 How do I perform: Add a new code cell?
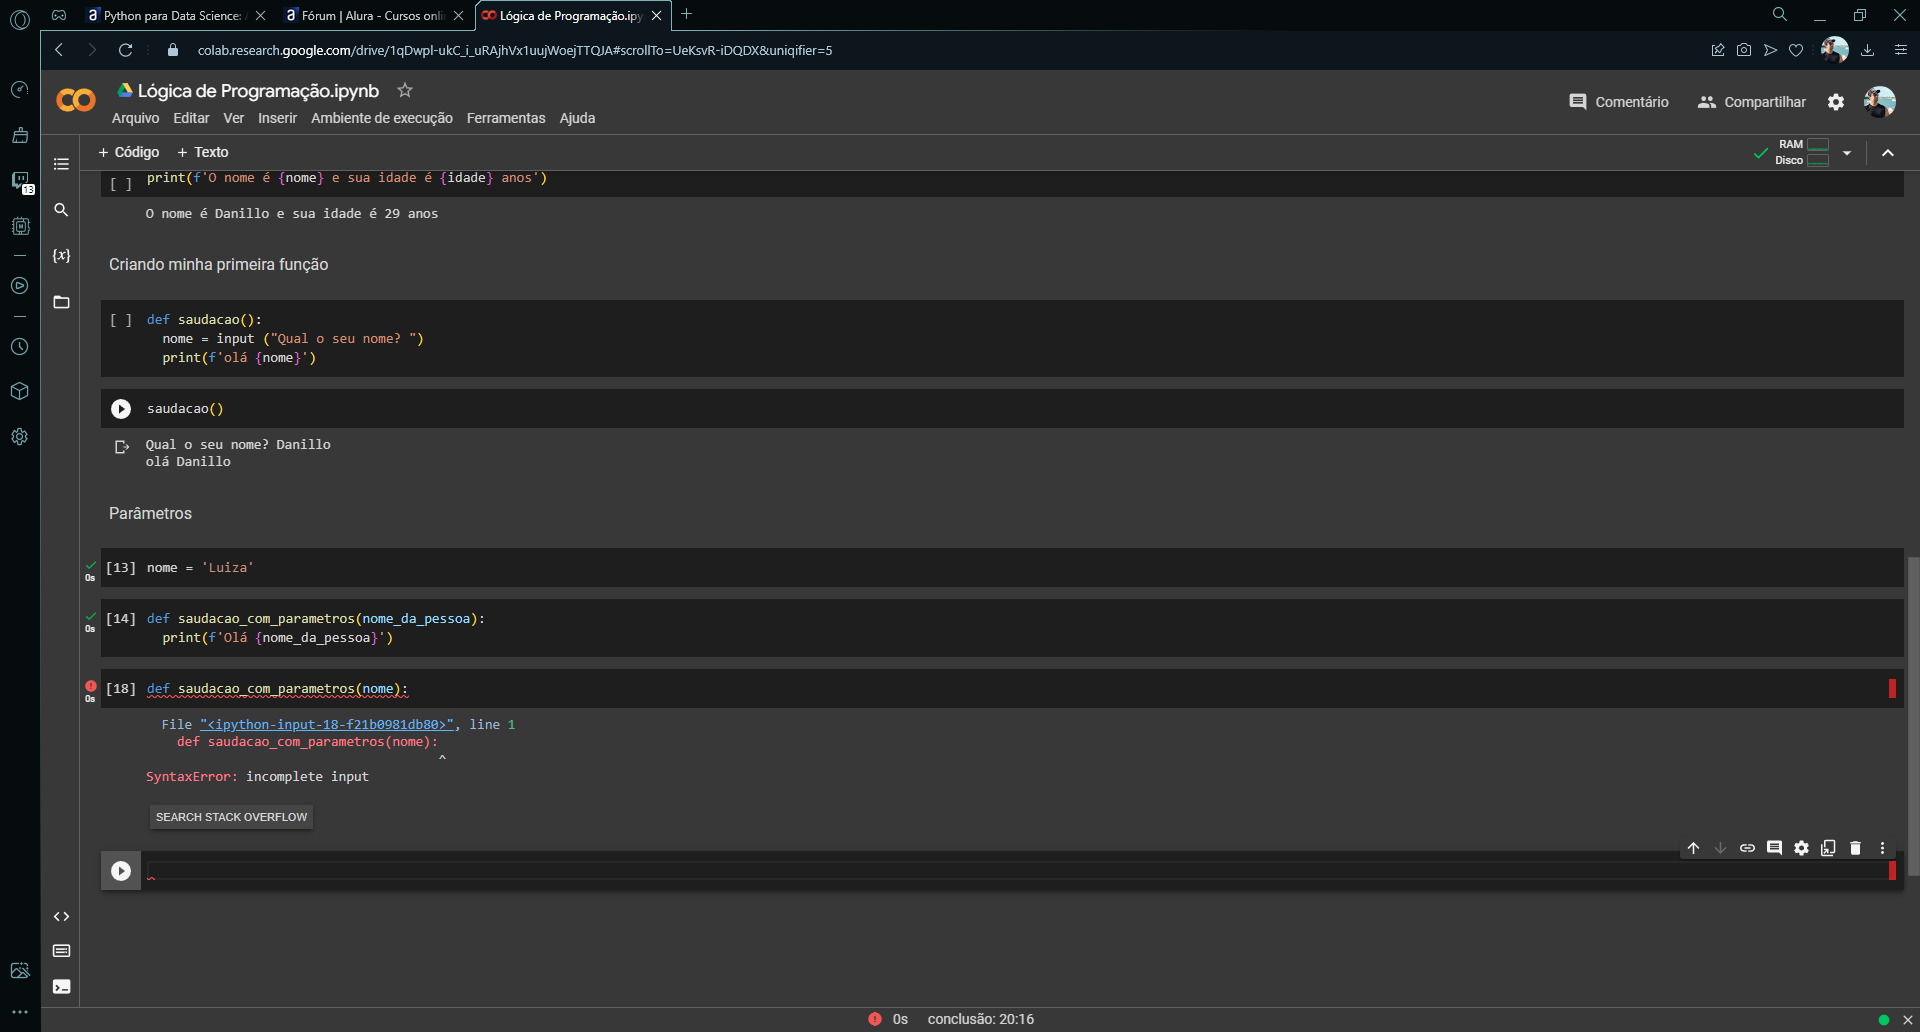[129, 152]
